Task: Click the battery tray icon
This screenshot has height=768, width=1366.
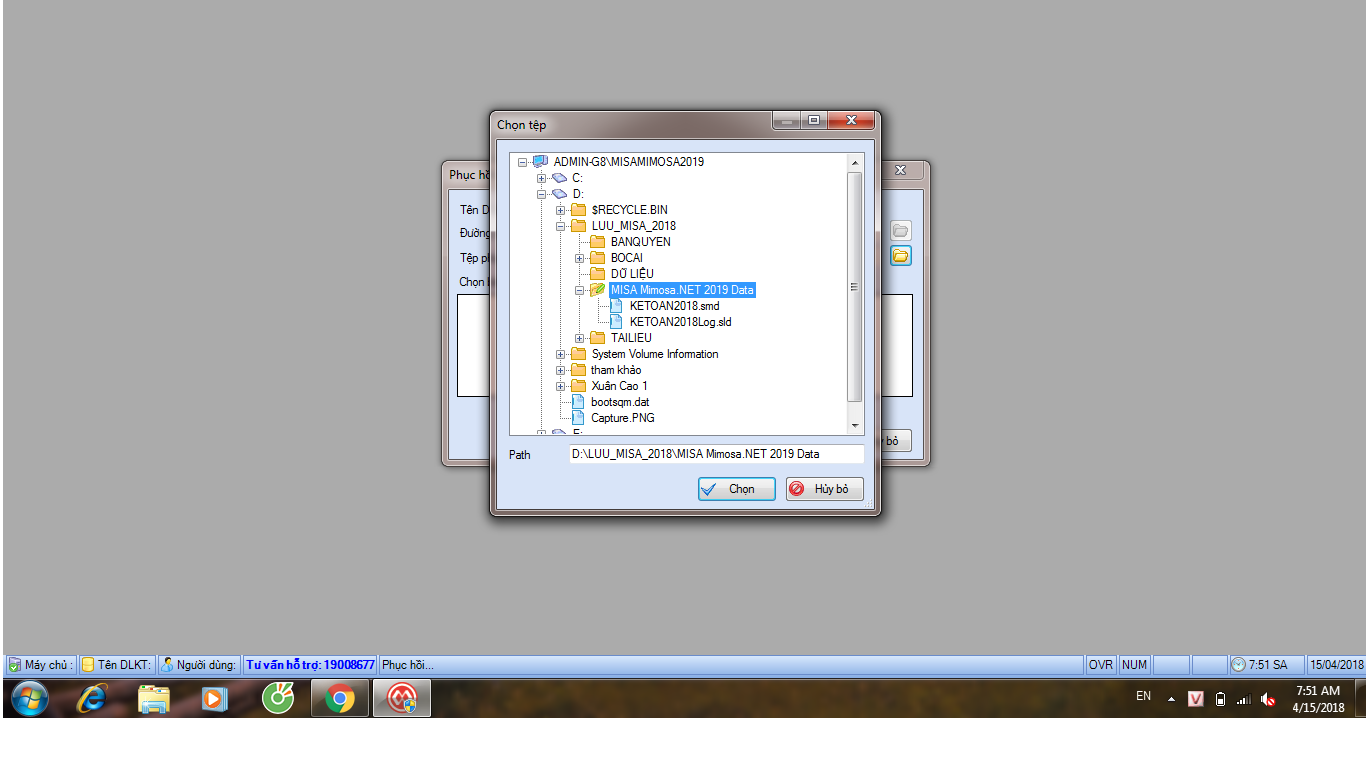Action: point(1220,699)
